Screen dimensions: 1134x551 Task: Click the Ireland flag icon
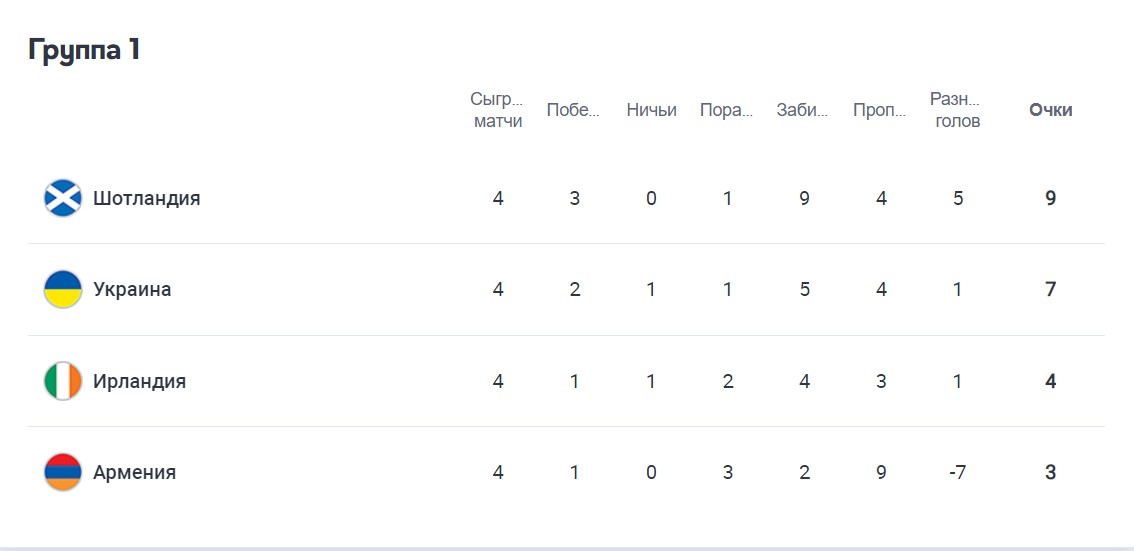pos(63,381)
